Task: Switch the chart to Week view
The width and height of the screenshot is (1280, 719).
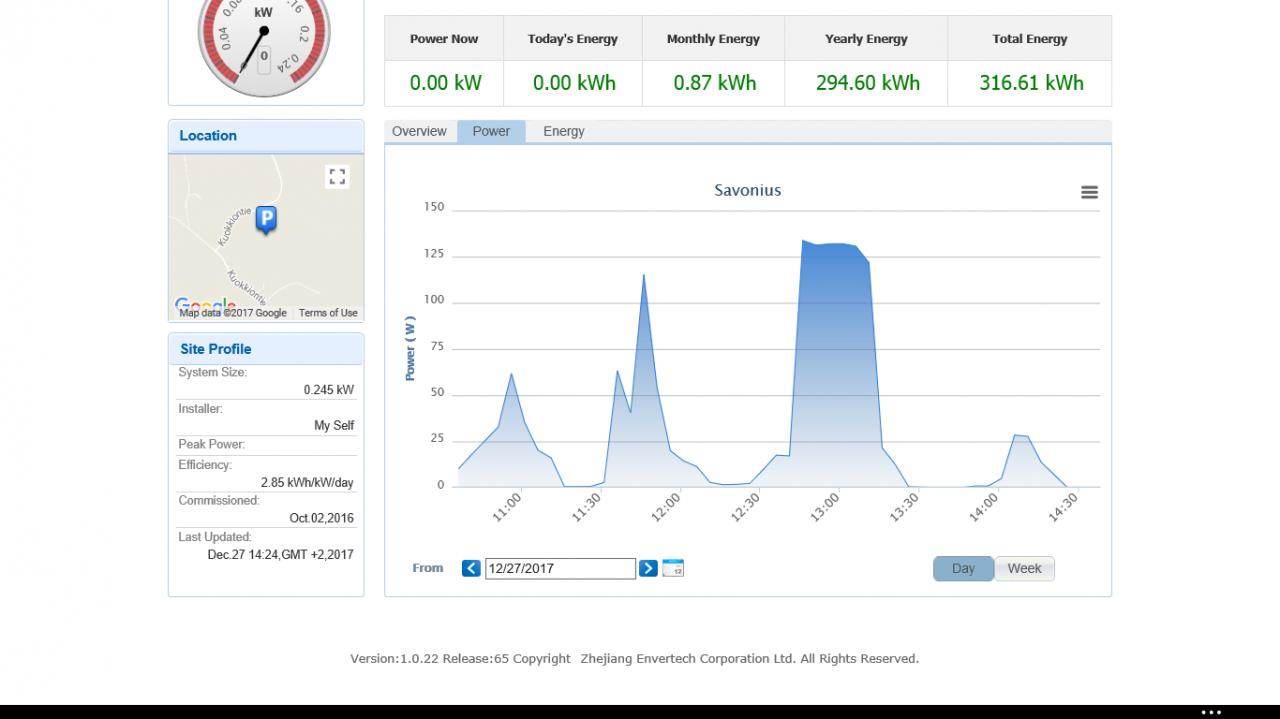Action: (1024, 568)
